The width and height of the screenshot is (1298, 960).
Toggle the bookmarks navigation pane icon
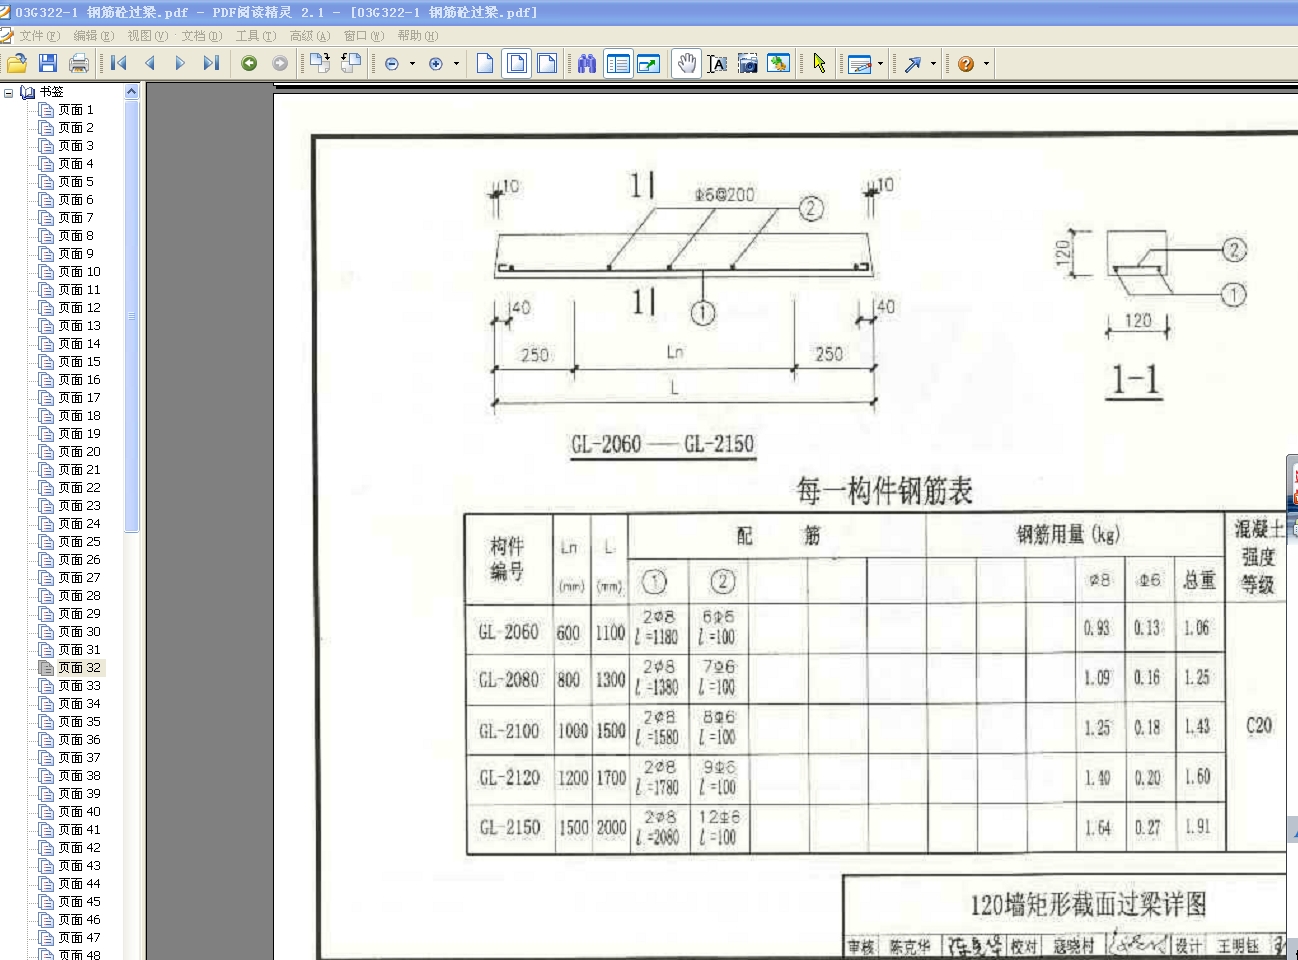tap(618, 64)
